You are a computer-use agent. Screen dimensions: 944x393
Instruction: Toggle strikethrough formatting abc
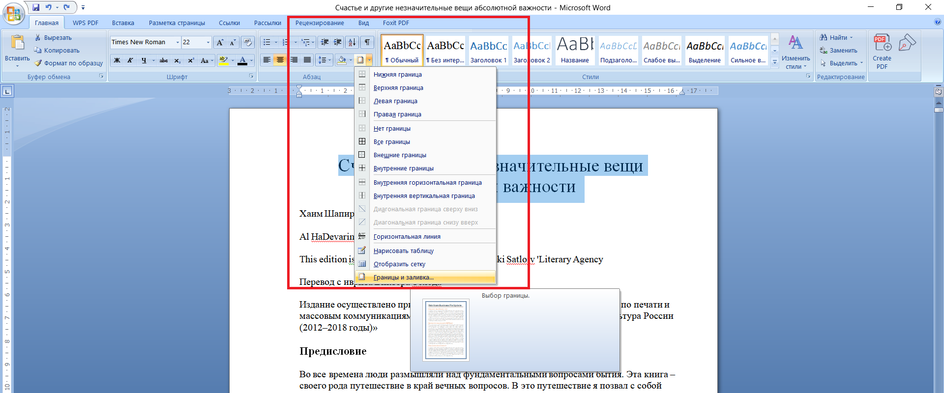coord(163,60)
